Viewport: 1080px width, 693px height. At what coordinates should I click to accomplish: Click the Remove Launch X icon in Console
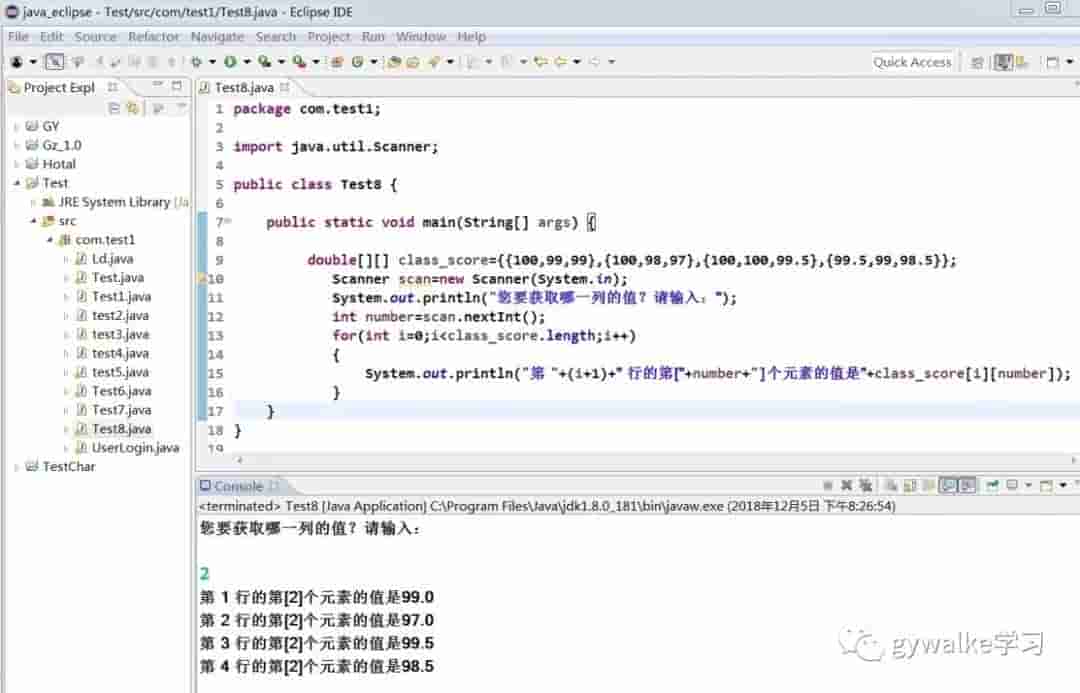pyautogui.click(x=847, y=486)
